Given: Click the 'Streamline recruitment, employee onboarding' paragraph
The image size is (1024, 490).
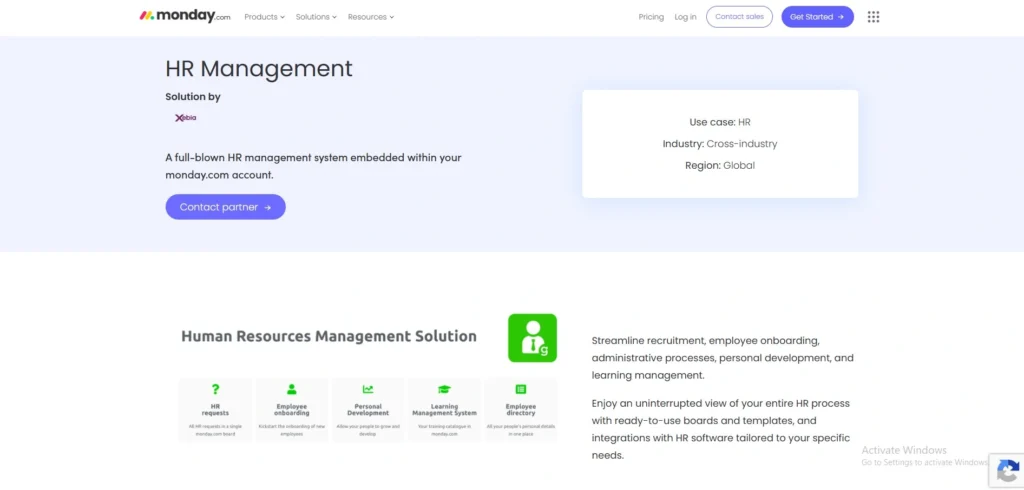Looking at the screenshot, I should click(722, 358).
